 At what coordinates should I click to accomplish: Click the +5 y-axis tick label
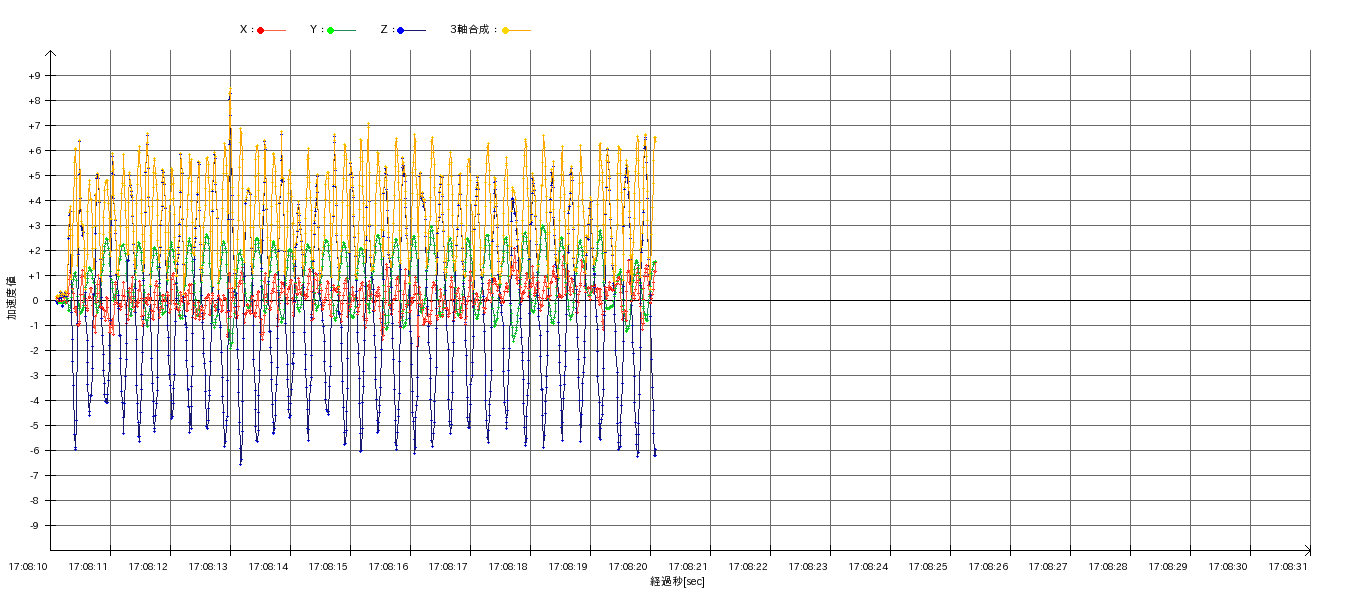pyautogui.click(x=35, y=176)
